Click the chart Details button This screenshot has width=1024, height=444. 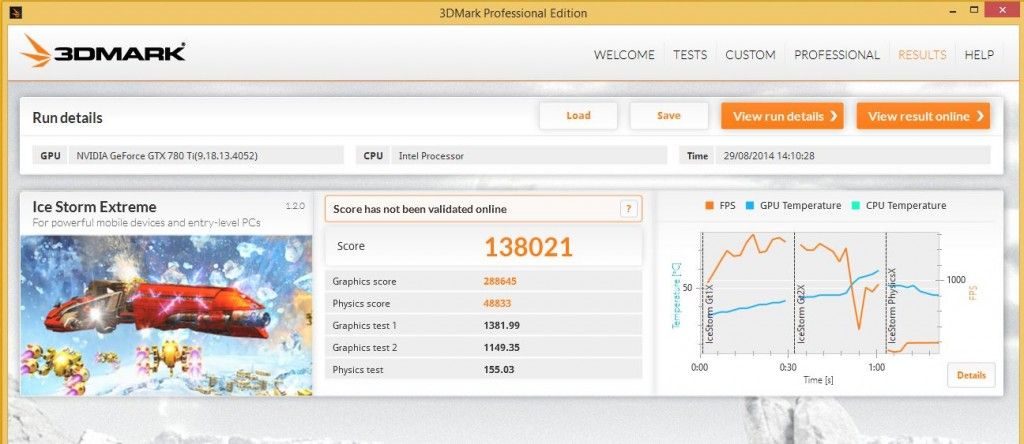pos(971,375)
